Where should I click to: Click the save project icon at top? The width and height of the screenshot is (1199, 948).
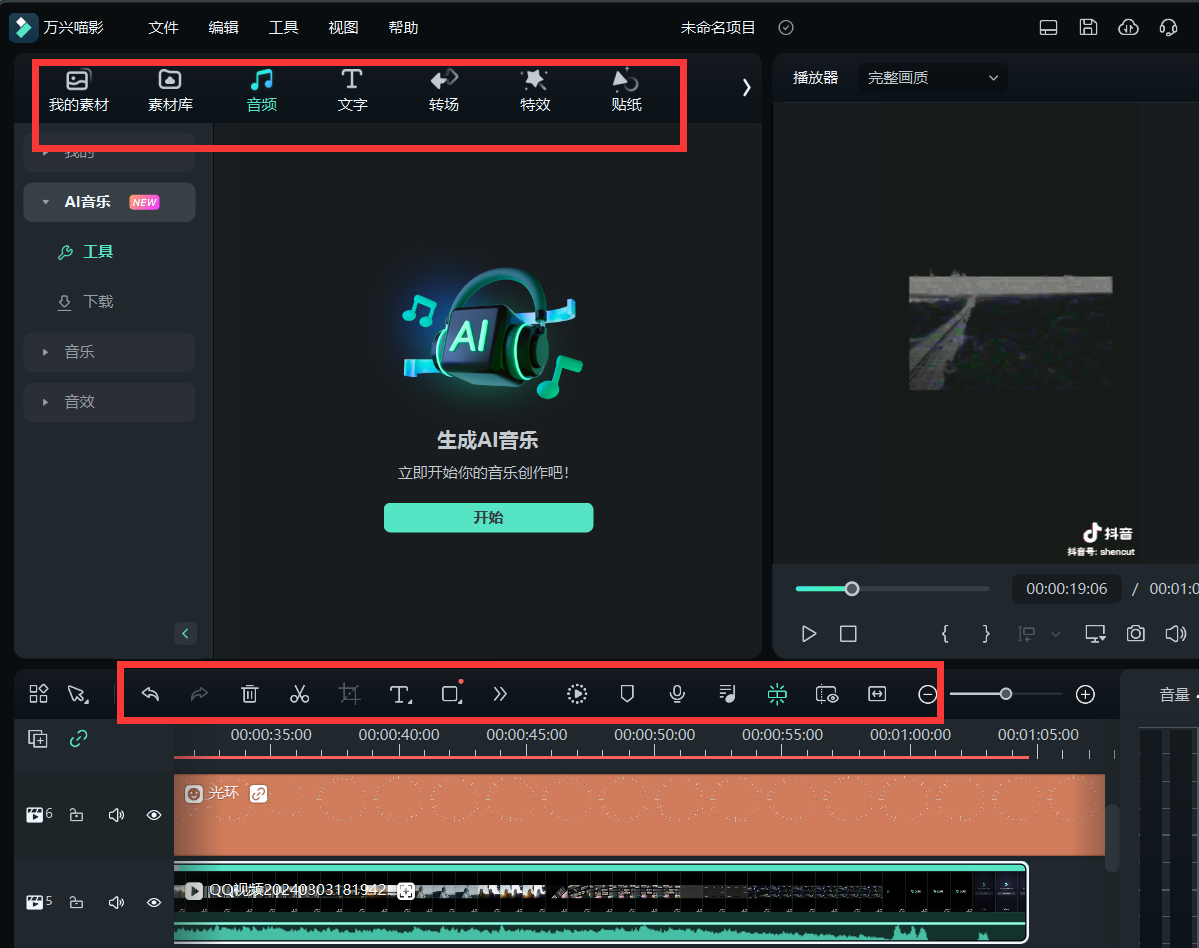coord(1088,28)
